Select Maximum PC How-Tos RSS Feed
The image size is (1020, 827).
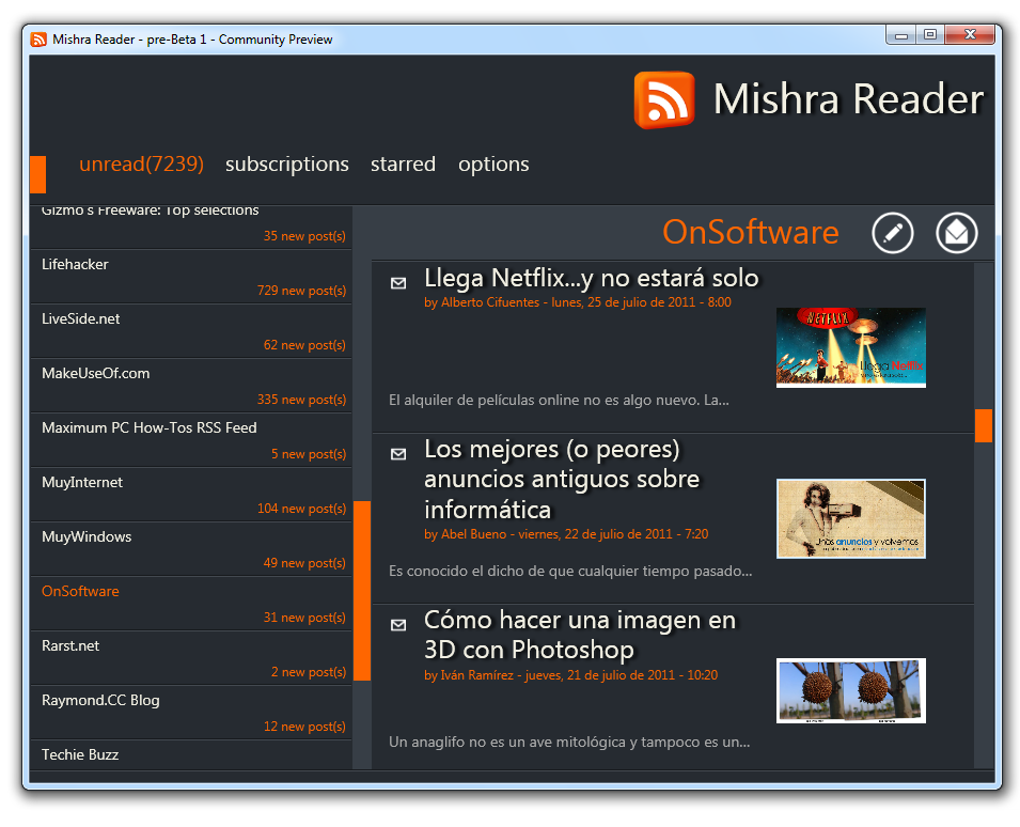pos(191,441)
